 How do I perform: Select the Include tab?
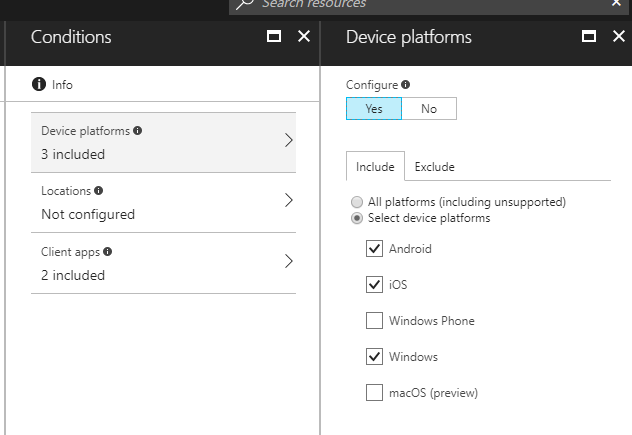(x=375, y=167)
